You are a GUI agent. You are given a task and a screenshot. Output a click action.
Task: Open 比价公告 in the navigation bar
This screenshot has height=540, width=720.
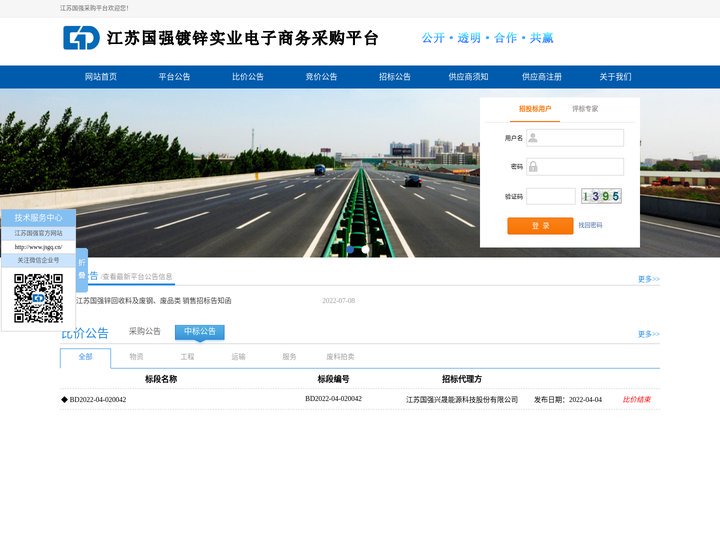point(248,77)
